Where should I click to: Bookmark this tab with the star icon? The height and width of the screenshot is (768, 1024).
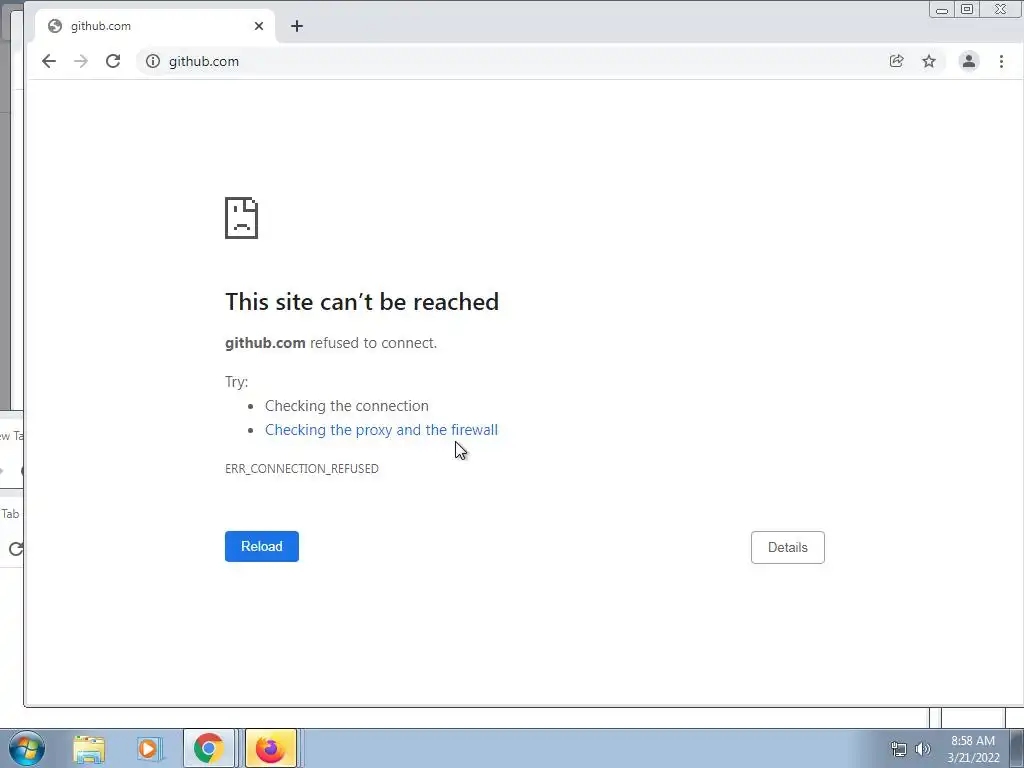coord(929,61)
